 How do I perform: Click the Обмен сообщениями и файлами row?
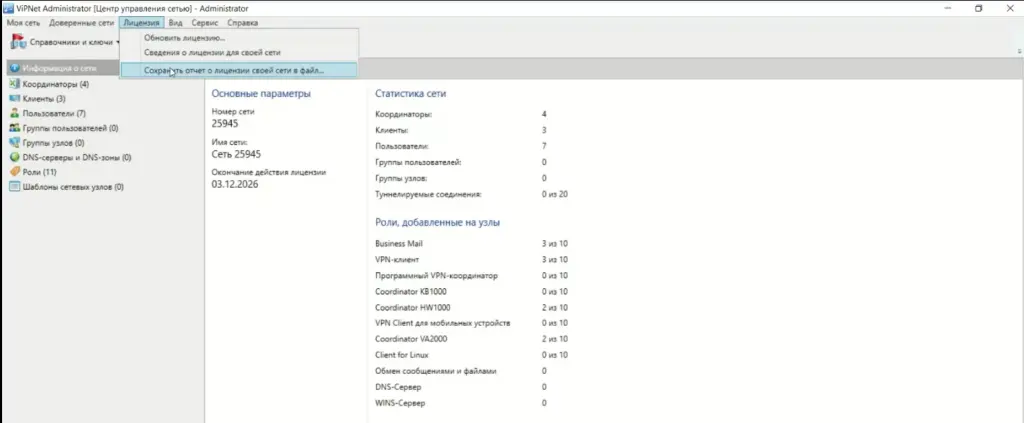(x=461, y=371)
